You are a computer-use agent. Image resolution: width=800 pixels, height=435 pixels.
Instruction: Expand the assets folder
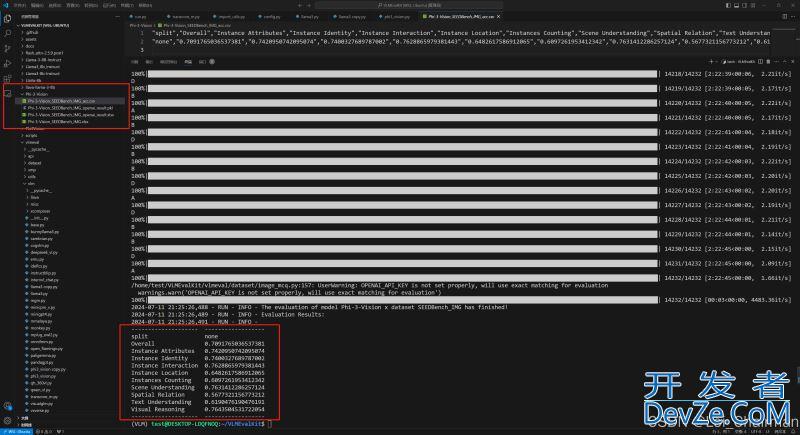31,39
